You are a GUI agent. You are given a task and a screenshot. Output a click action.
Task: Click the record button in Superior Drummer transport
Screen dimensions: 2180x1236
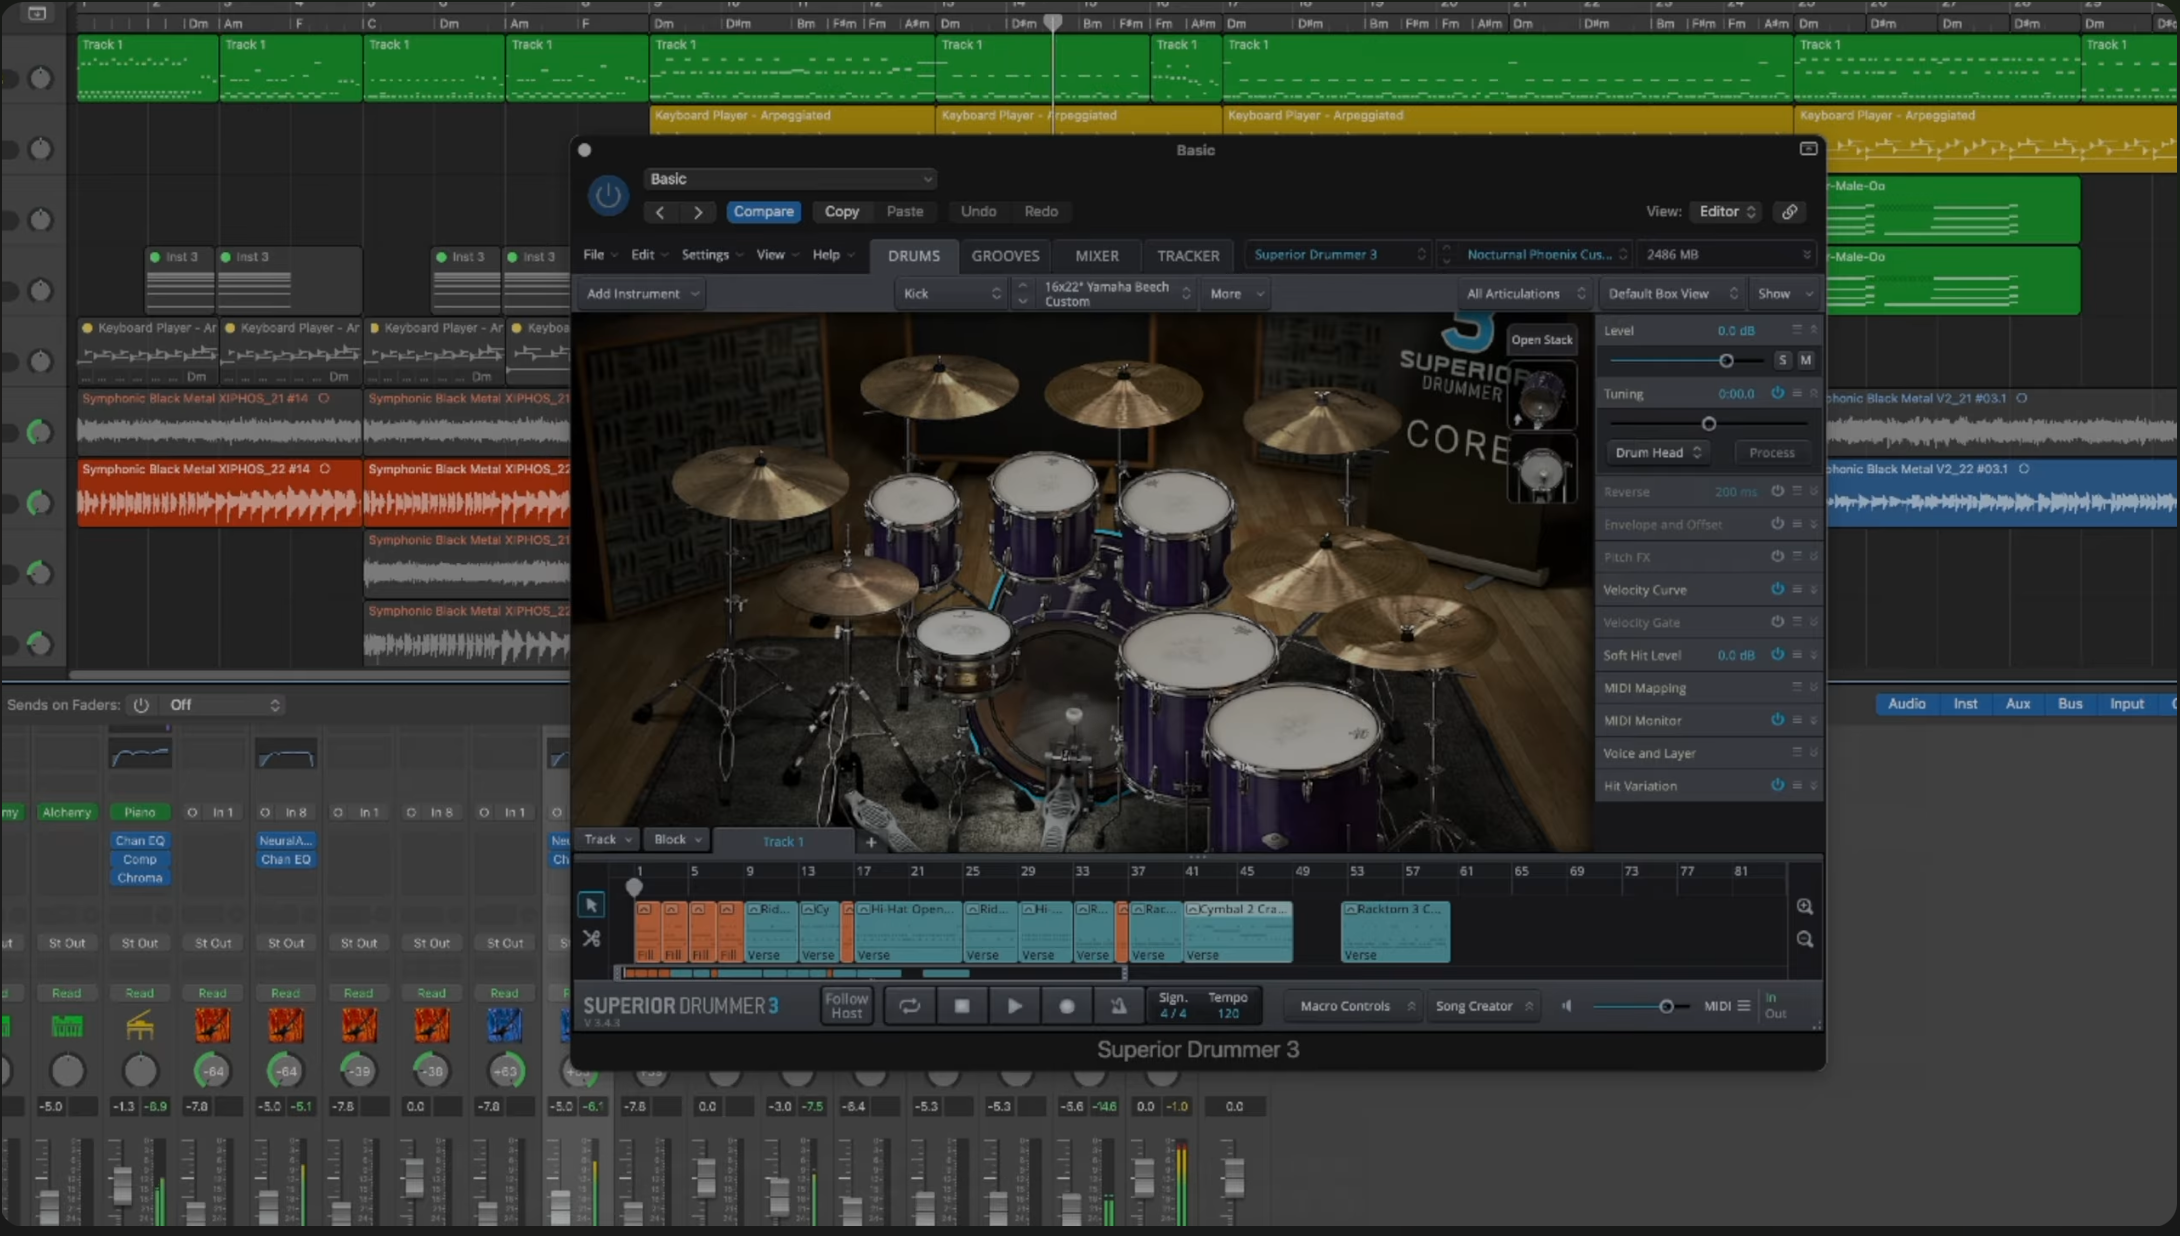[1066, 1006]
